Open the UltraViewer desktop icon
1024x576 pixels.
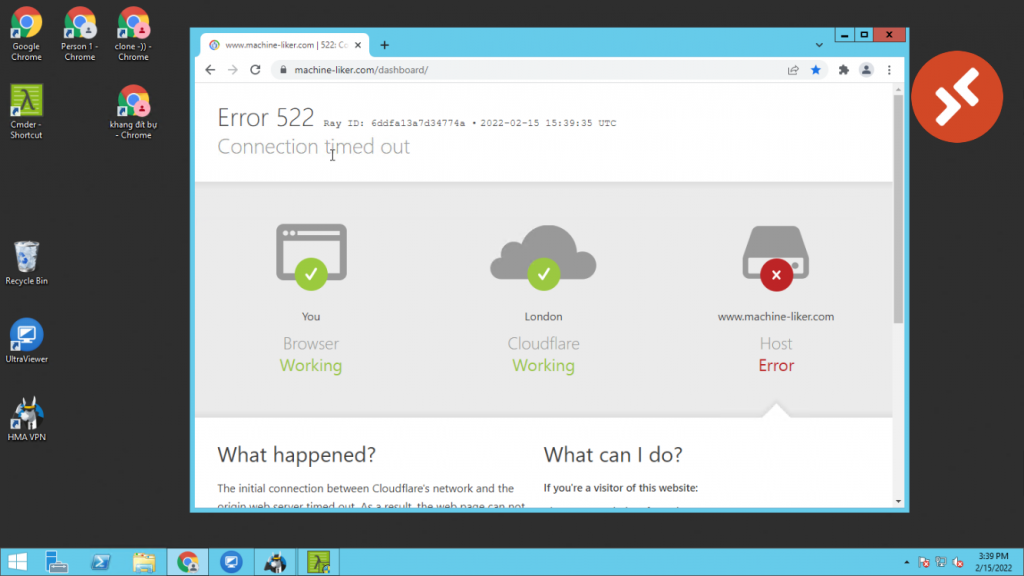(x=26, y=340)
